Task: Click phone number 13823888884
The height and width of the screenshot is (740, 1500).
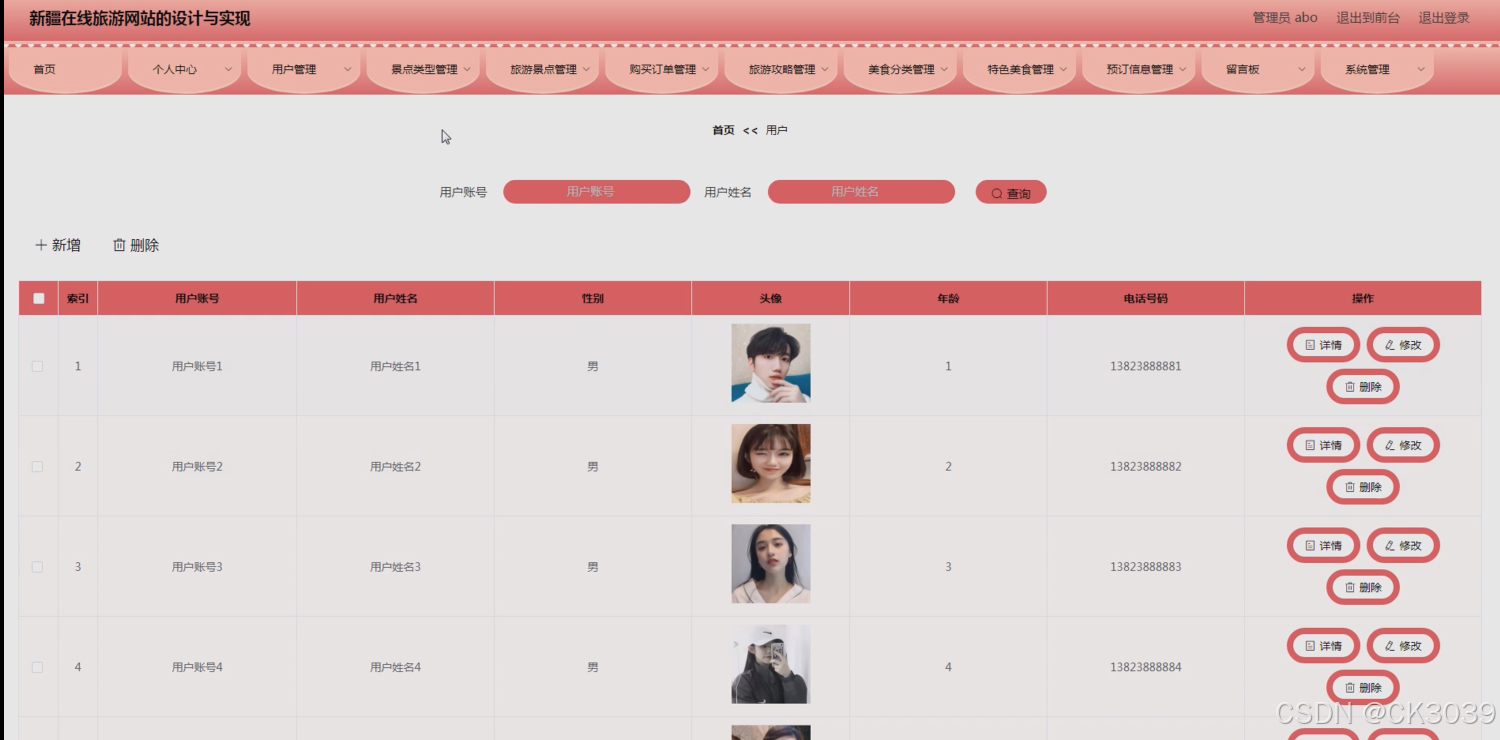Action: (x=1146, y=667)
